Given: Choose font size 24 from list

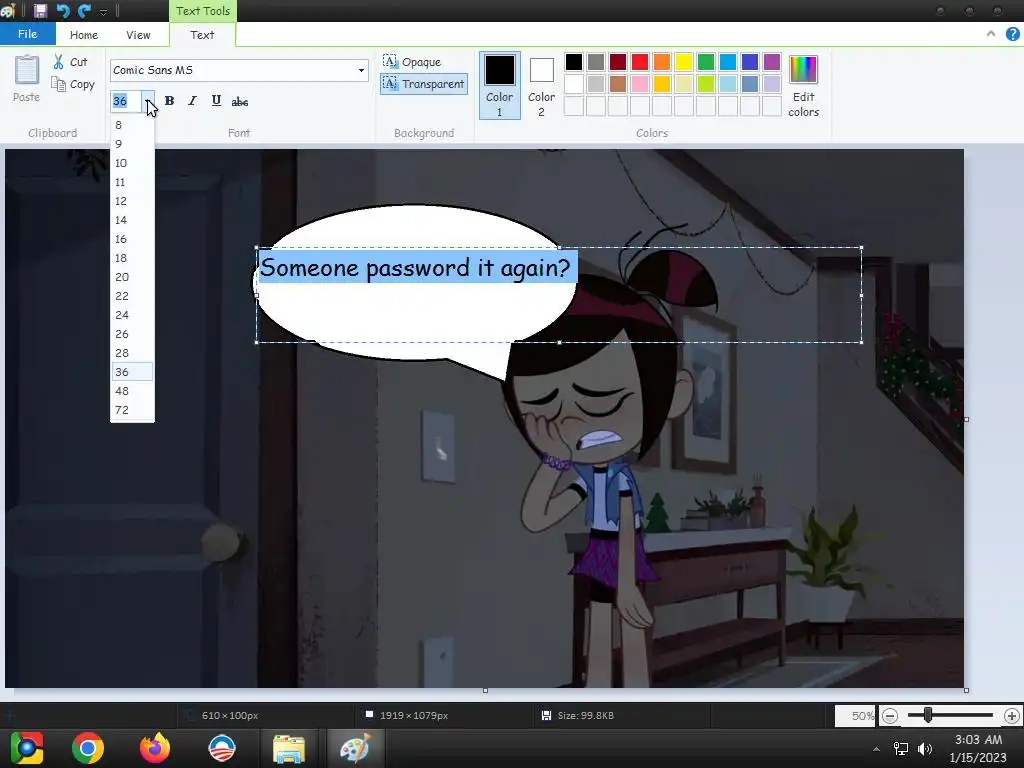Looking at the screenshot, I should pyautogui.click(x=132, y=315).
